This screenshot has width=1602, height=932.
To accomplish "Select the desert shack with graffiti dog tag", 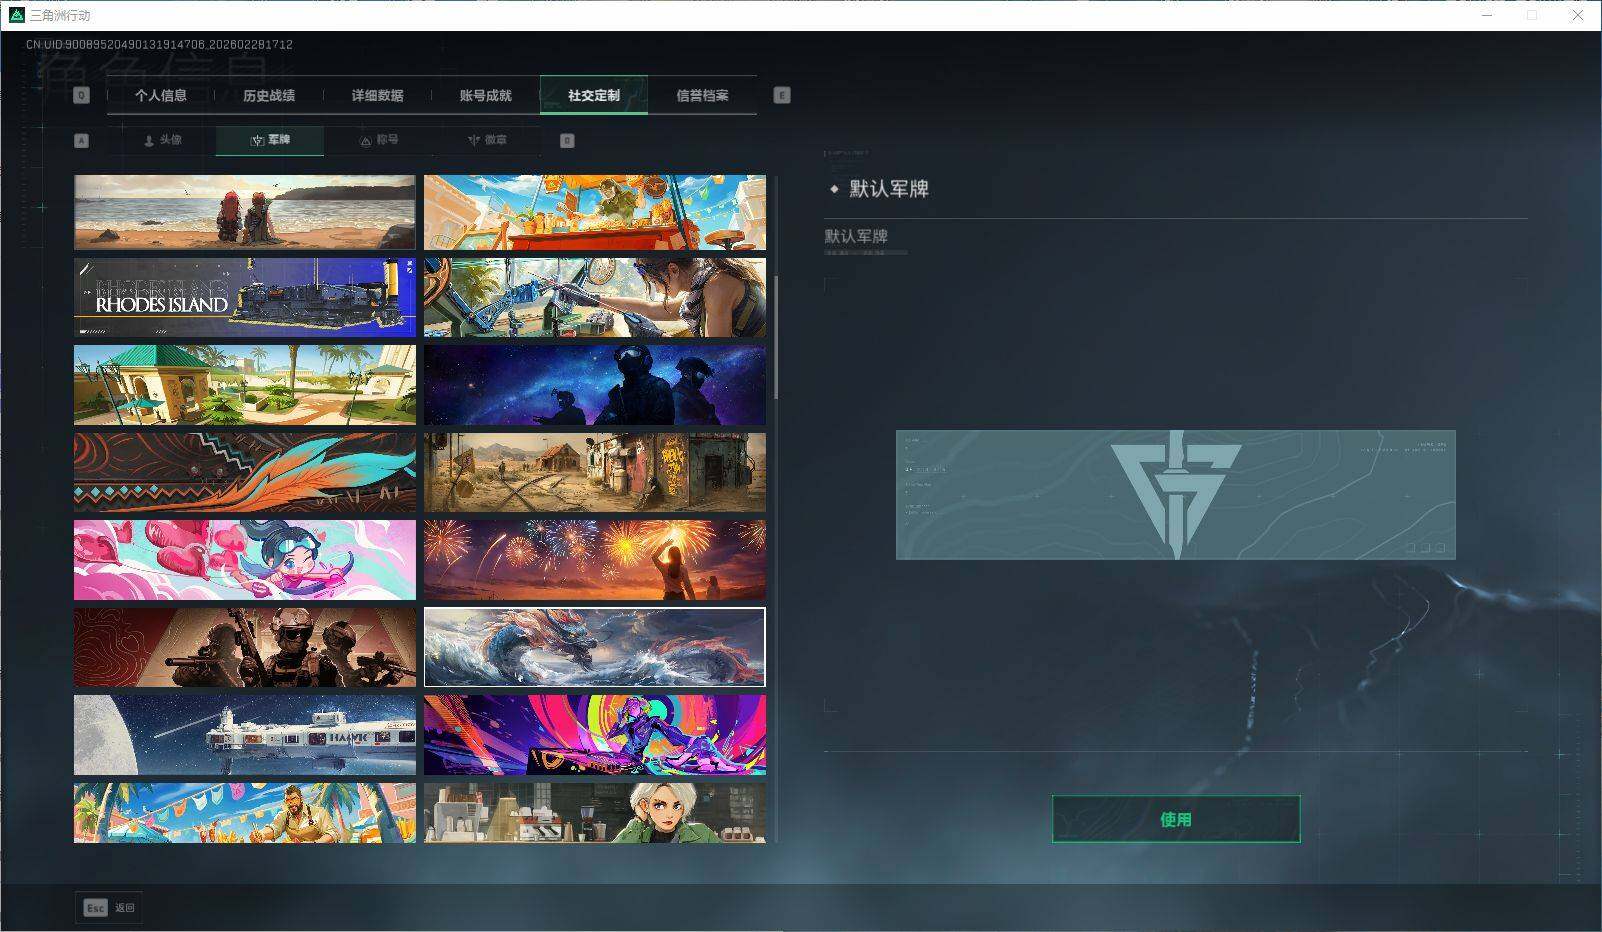I will point(595,472).
